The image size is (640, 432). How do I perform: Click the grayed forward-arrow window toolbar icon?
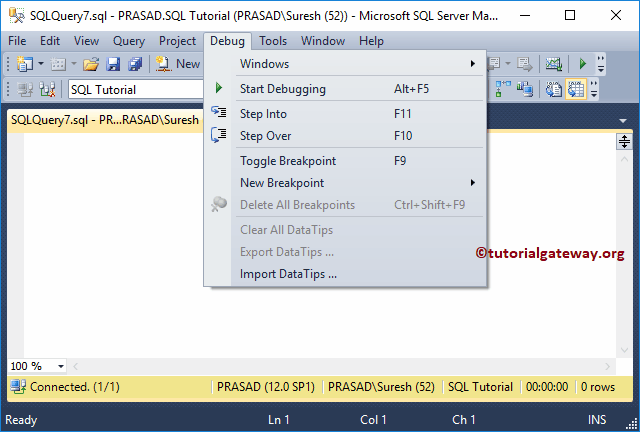tap(524, 64)
